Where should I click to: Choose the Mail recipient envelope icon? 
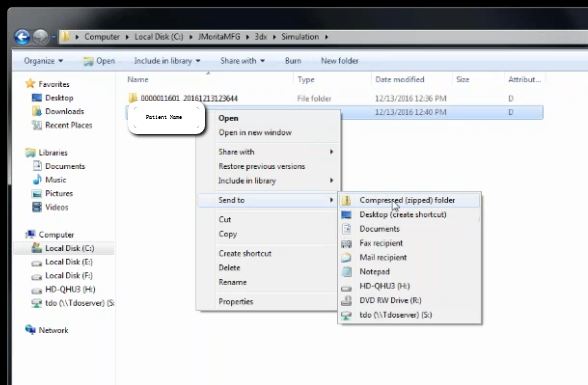[346, 258]
